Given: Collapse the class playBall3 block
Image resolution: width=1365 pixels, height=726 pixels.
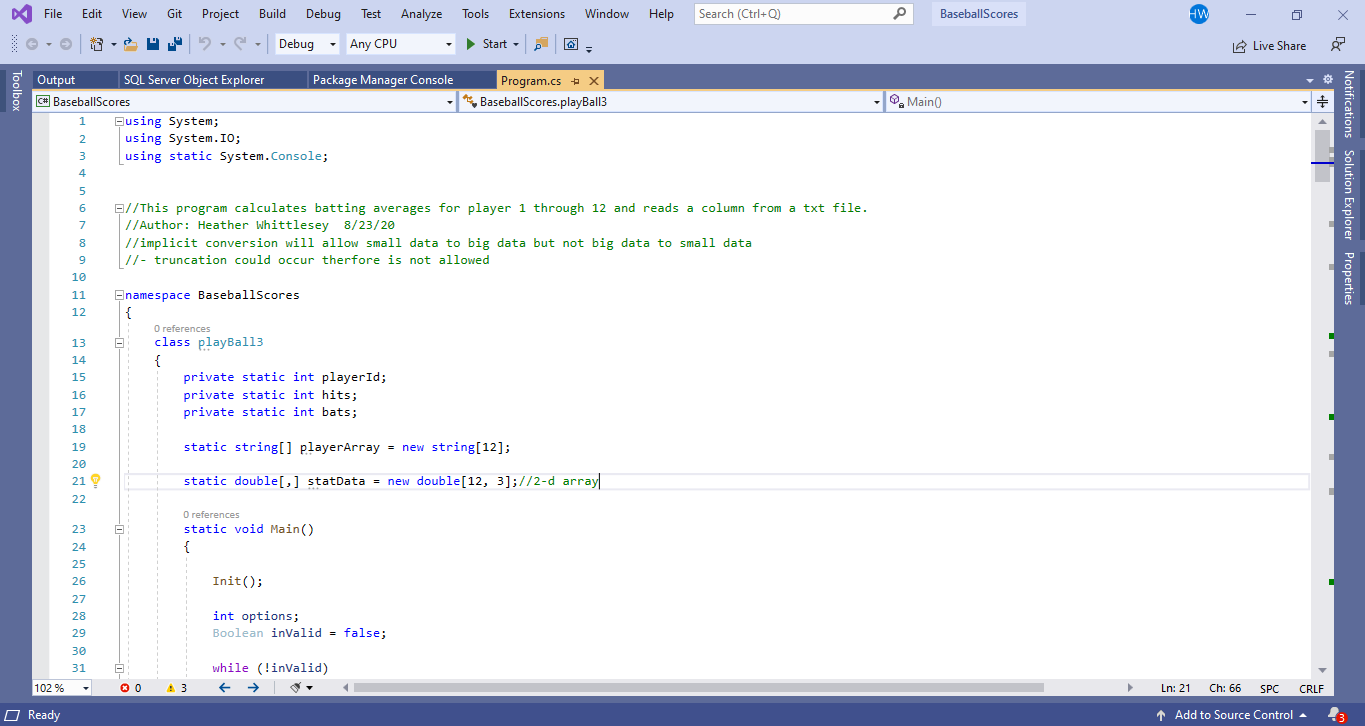Looking at the screenshot, I should click(x=118, y=342).
